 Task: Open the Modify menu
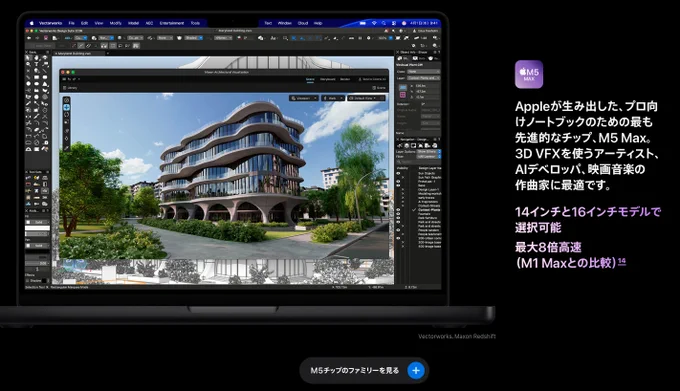[x=115, y=23]
